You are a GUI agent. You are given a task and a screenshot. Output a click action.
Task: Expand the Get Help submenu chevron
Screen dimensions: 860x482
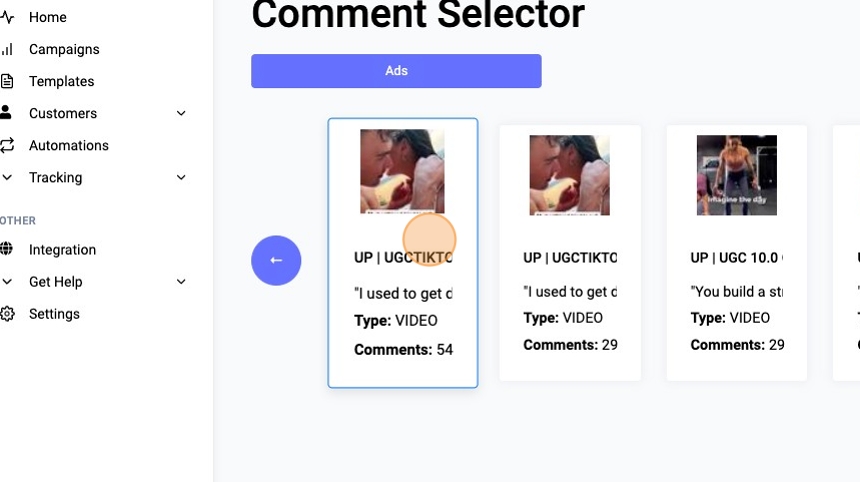pyautogui.click(x=181, y=282)
